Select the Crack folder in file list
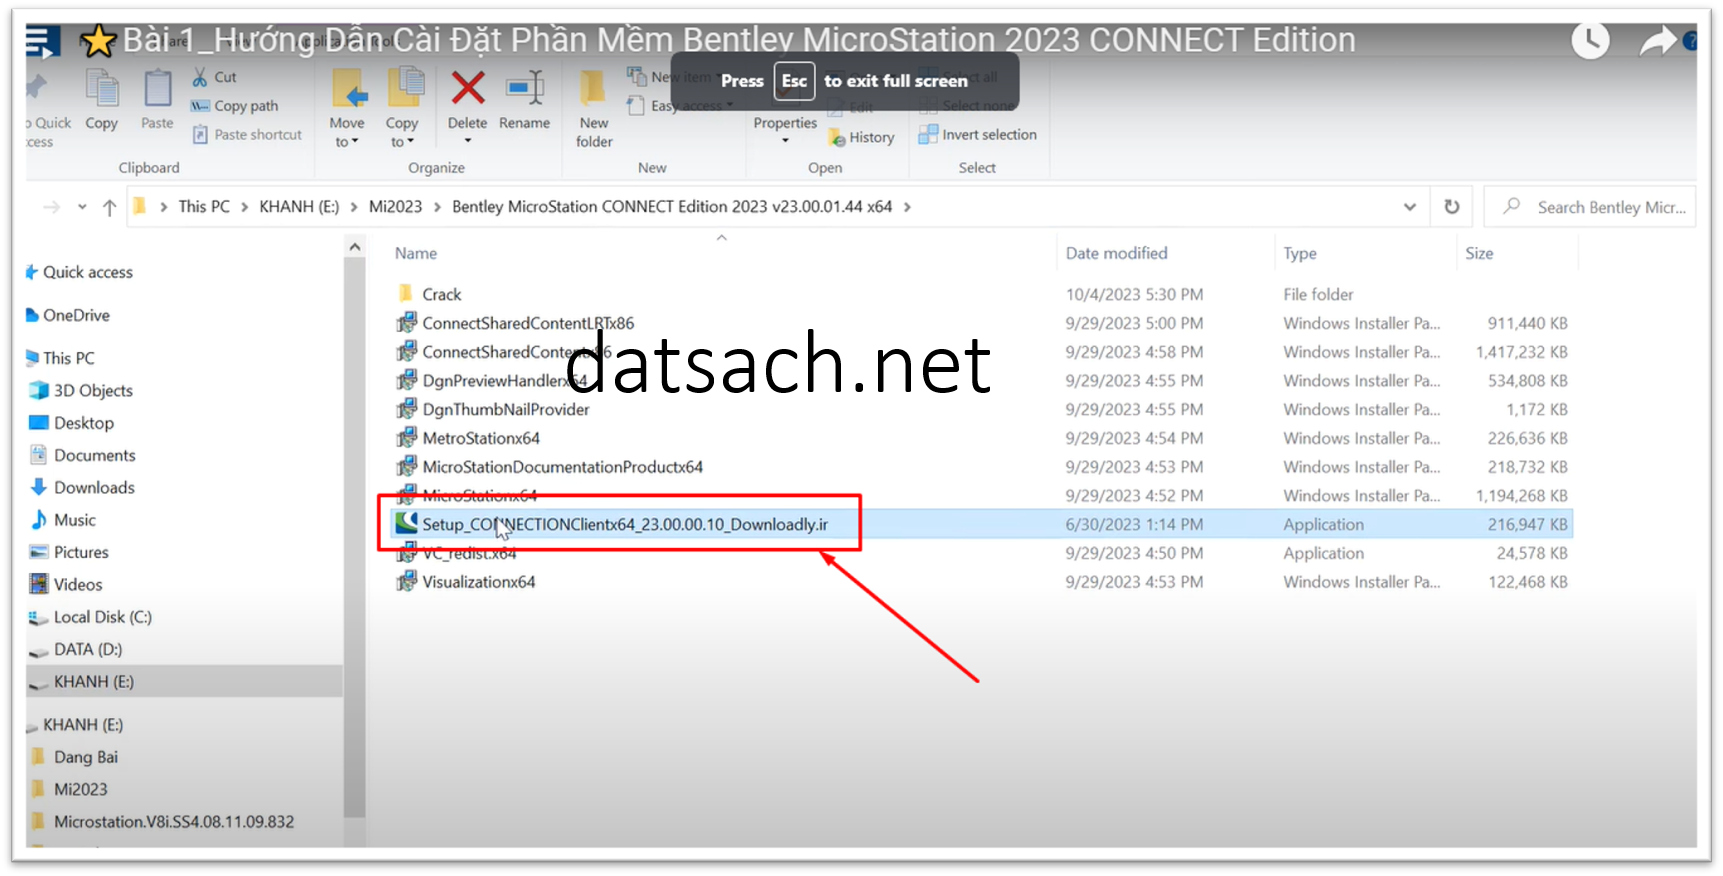Image resolution: width=1723 pixels, height=876 pixels. point(441,295)
